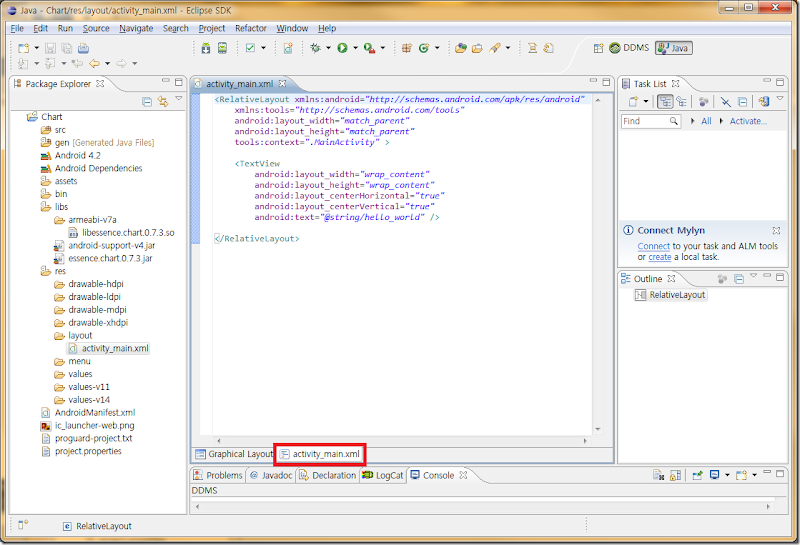This screenshot has width=800, height=545.
Task: Click Collapse All icon in Task List
Action: point(743,102)
